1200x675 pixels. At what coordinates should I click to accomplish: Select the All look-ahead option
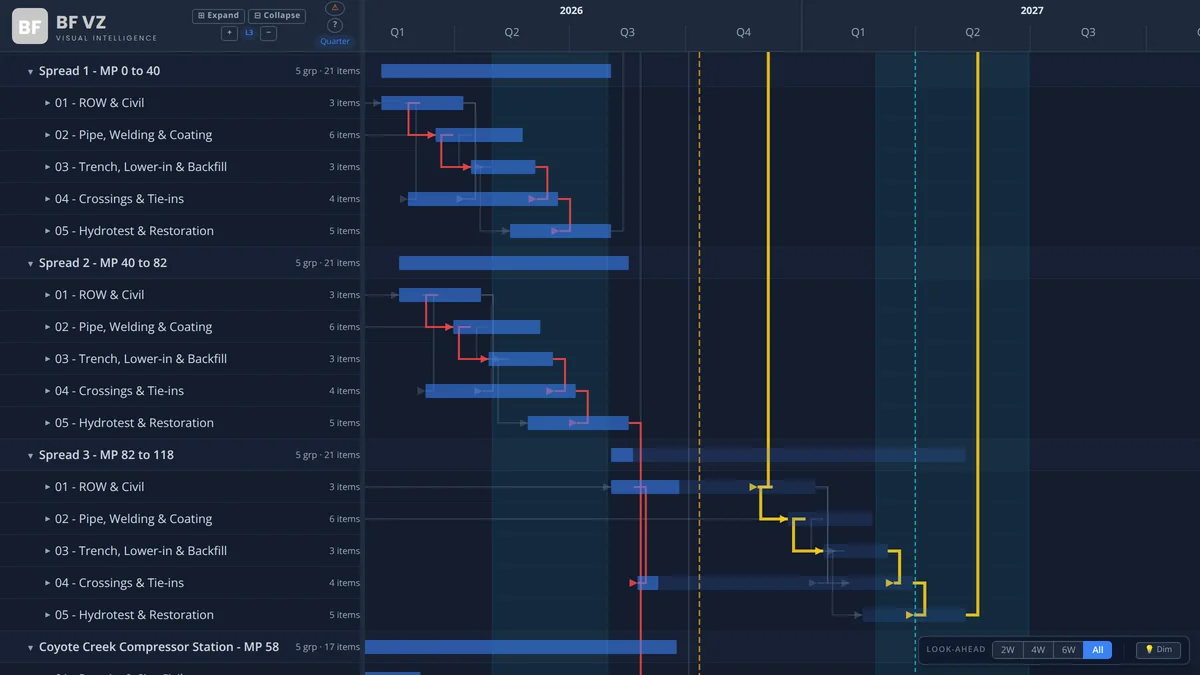[1097, 650]
